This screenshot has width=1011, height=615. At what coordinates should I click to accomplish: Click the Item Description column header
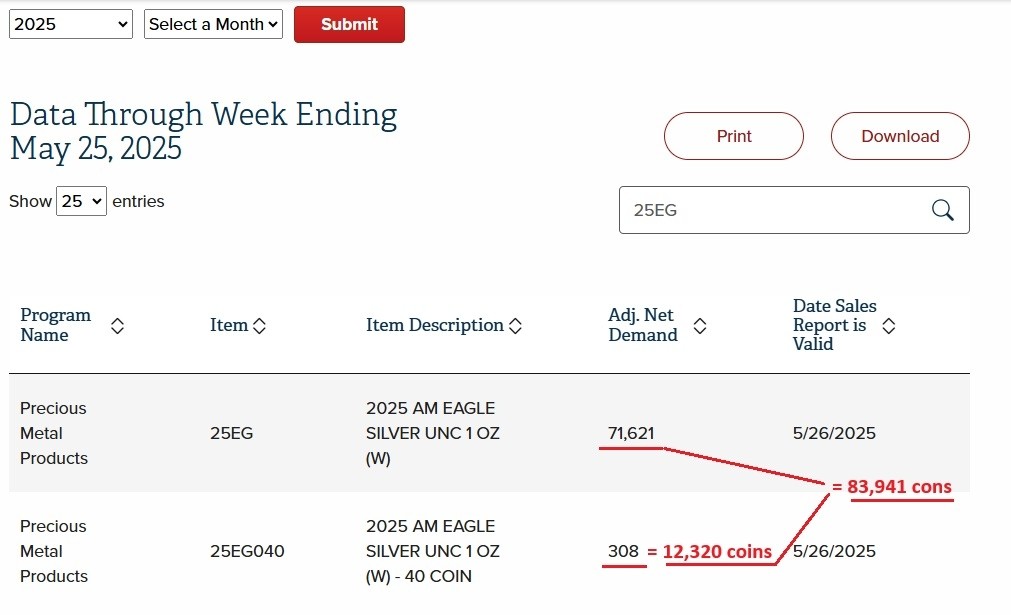click(435, 325)
